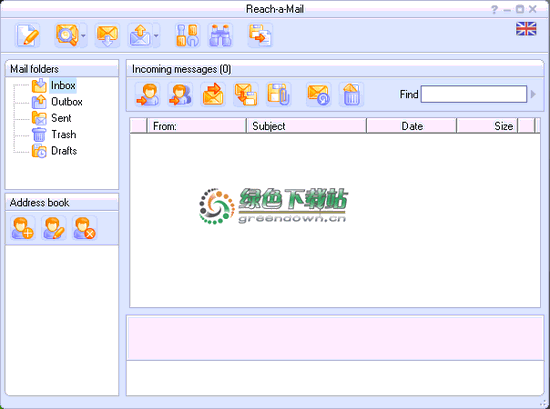The width and height of the screenshot is (550, 409).
Task: Expand the check mail dropdown arrow
Action: [83, 35]
